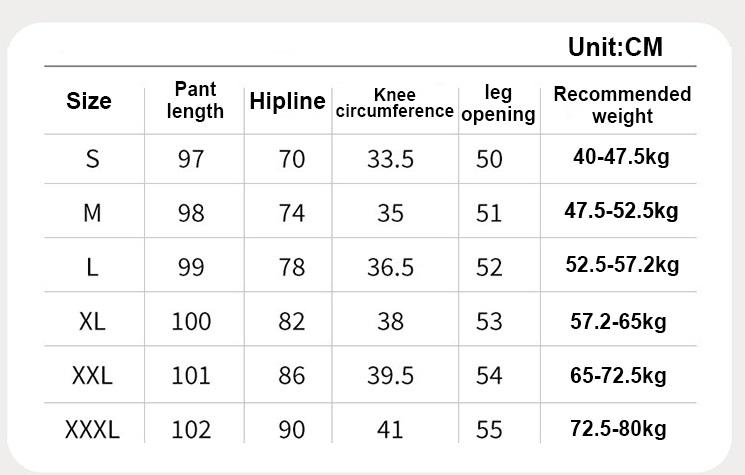Click the "Size" column header
Image resolution: width=745 pixels, height=475 pixels.
(x=89, y=101)
